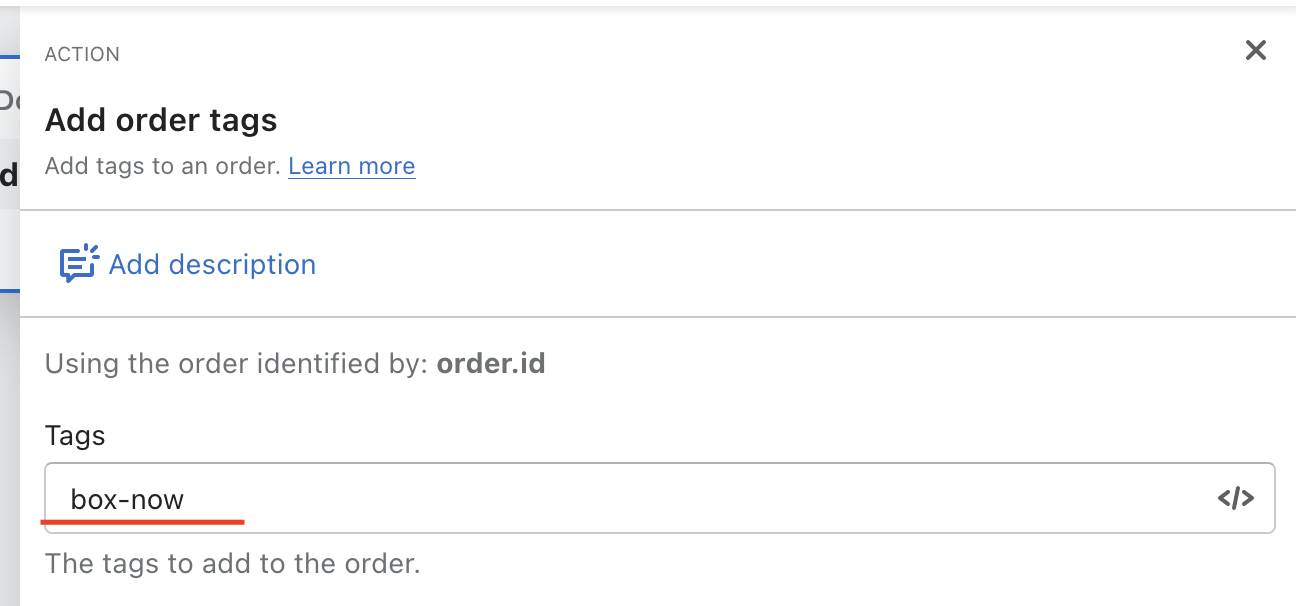Click partially hidden bold d text at left edge
1296x606 pixels.
coord(9,176)
